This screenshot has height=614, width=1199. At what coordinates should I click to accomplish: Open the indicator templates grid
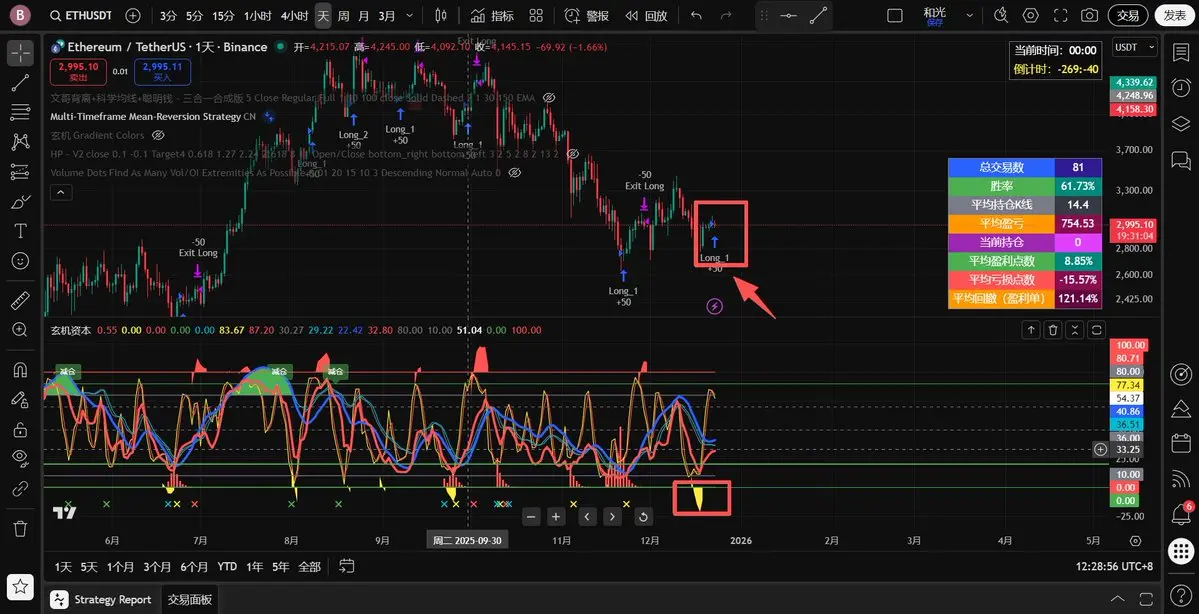535,15
